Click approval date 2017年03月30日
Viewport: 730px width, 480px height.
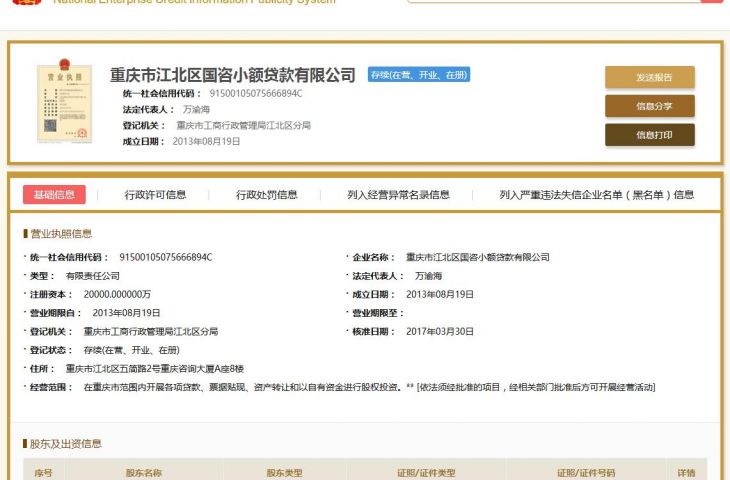(439, 331)
